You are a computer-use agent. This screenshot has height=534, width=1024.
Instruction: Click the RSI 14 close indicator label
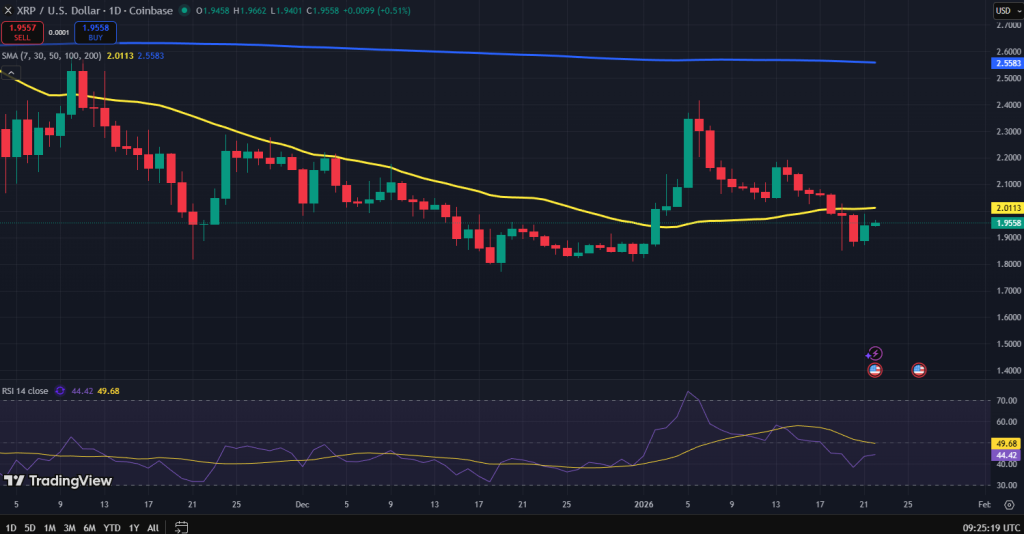tap(25, 391)
